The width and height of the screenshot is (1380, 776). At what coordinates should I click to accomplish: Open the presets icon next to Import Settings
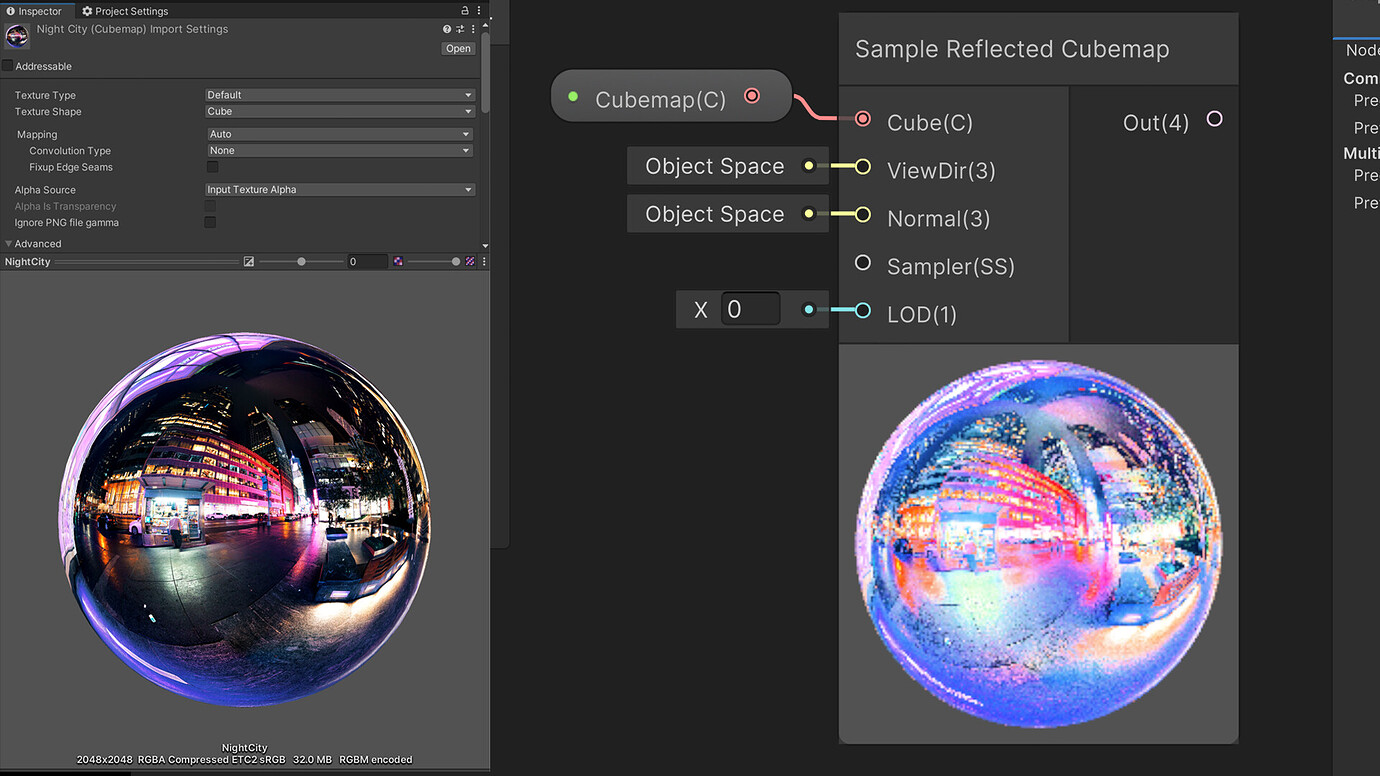click(460, 29)
